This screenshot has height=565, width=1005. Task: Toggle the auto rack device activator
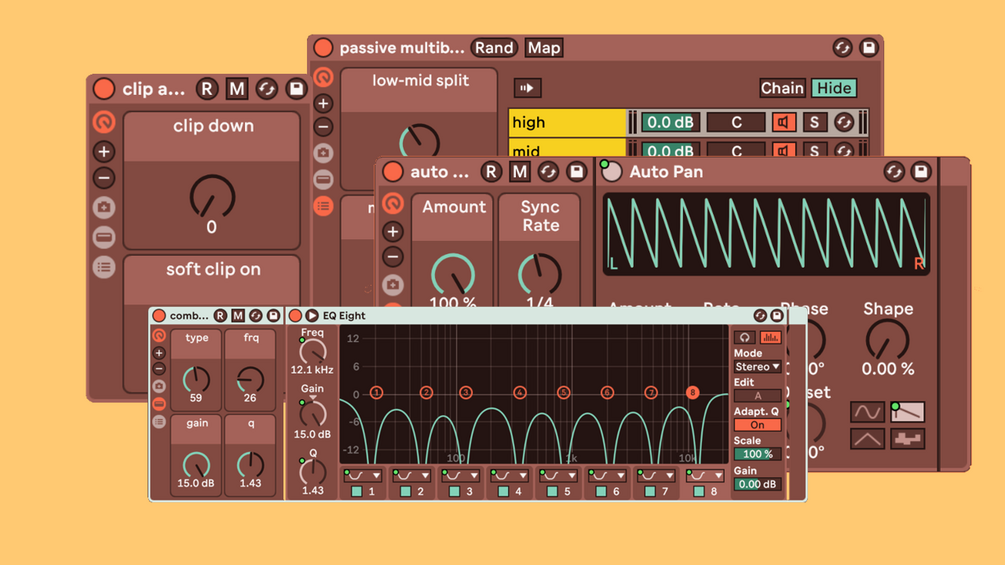392,172
